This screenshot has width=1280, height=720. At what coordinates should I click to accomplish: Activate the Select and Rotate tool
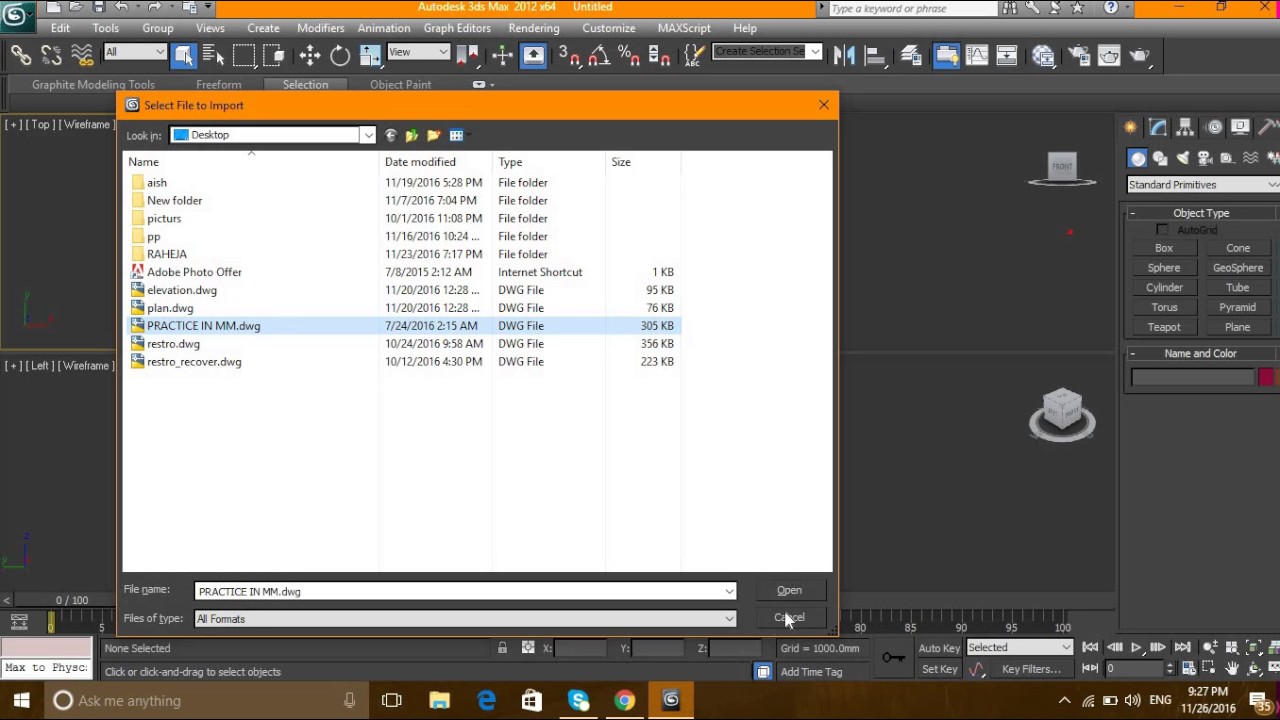tap(340, 55)
